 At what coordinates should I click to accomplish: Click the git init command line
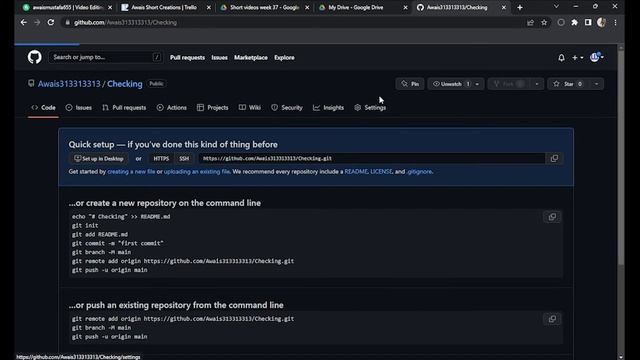[85, 225]
